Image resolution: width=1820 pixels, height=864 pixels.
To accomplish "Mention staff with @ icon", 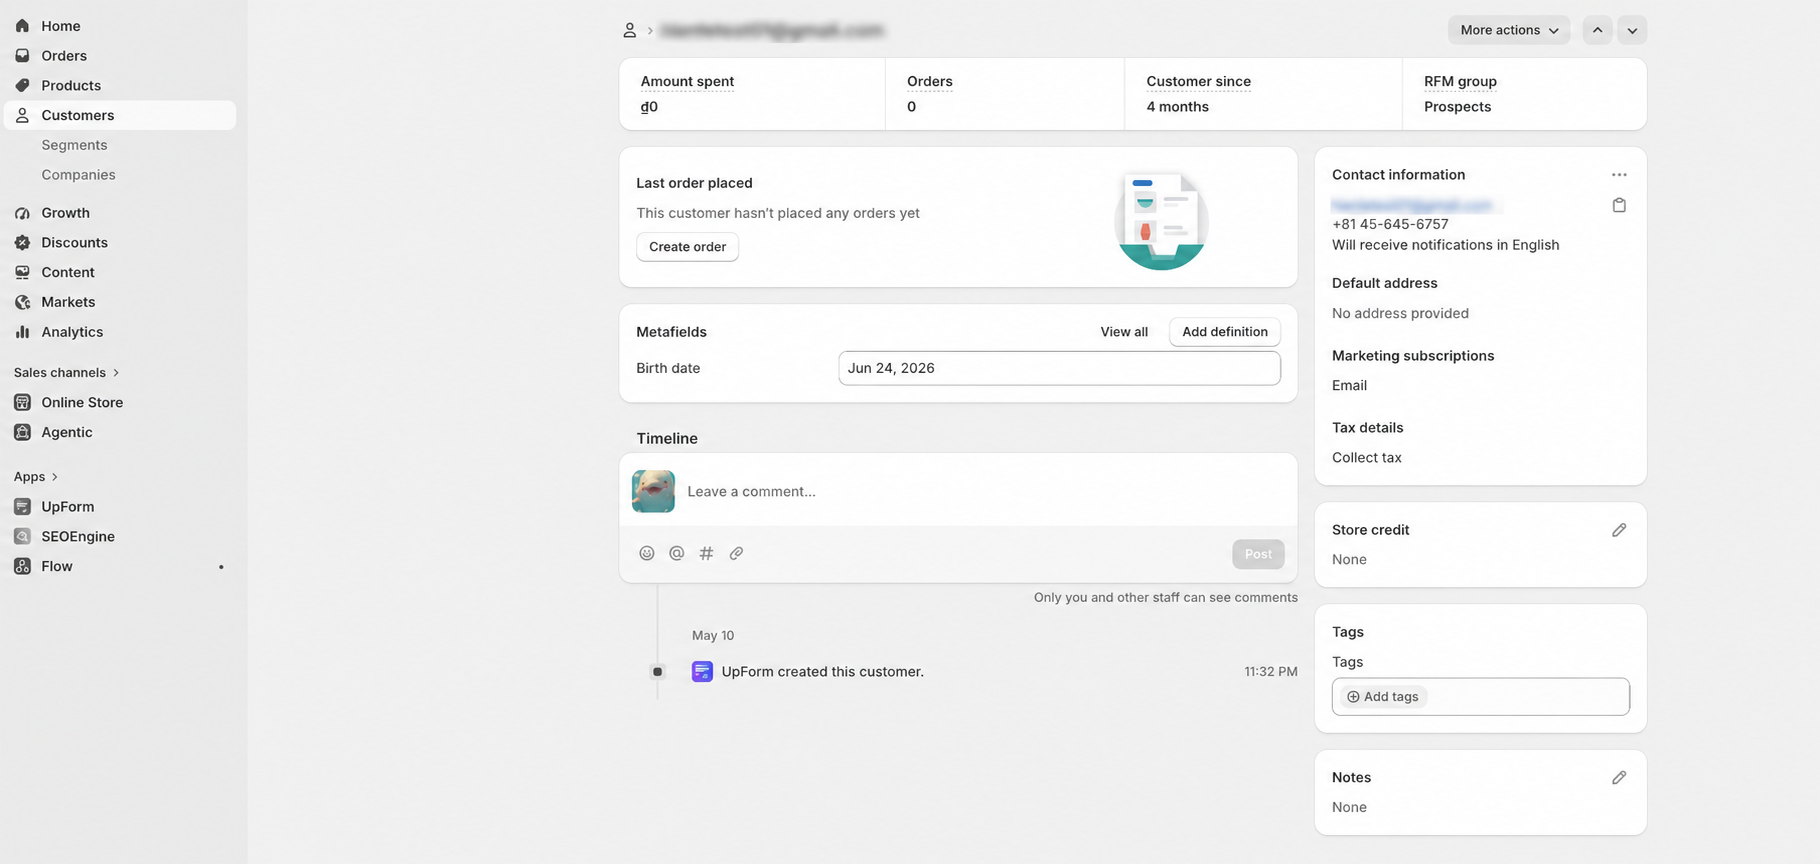I will (x=677, y=553).
